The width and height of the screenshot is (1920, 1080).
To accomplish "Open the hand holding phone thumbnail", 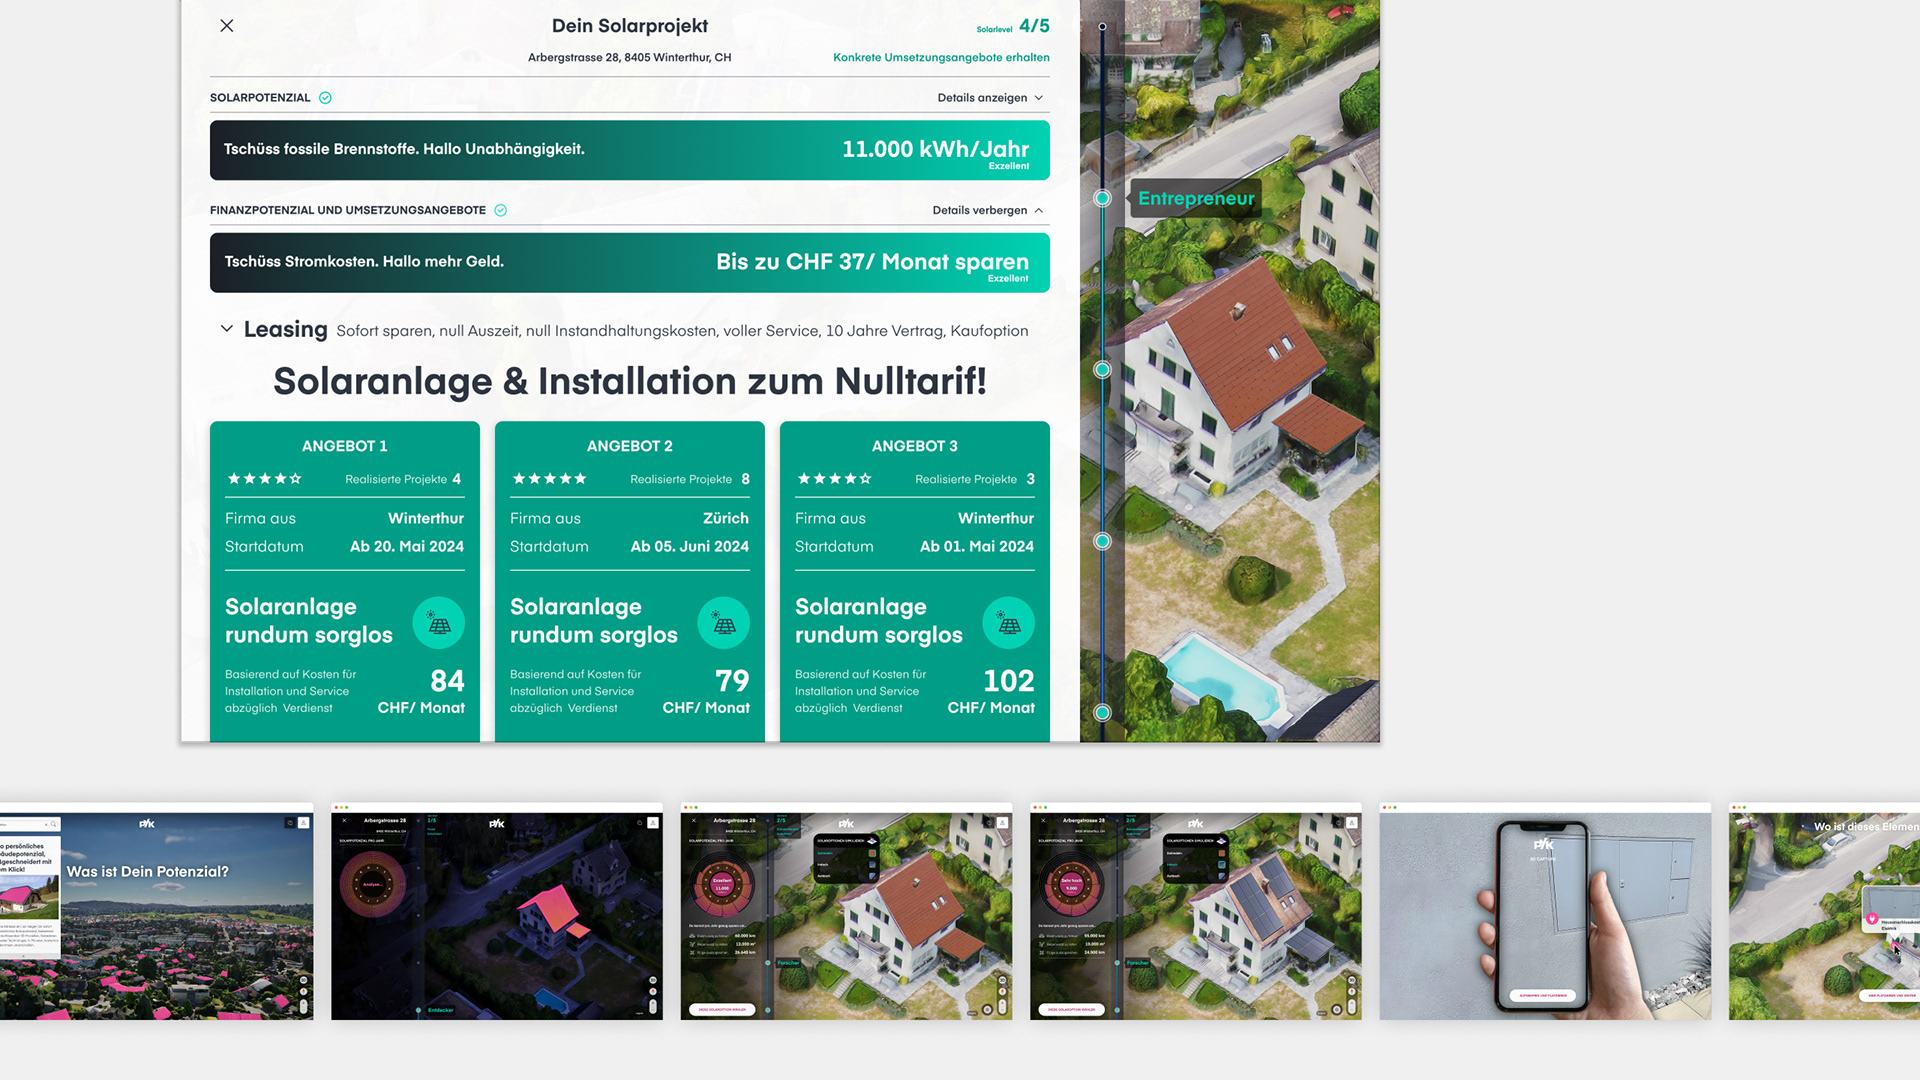I will [1545, 911].
